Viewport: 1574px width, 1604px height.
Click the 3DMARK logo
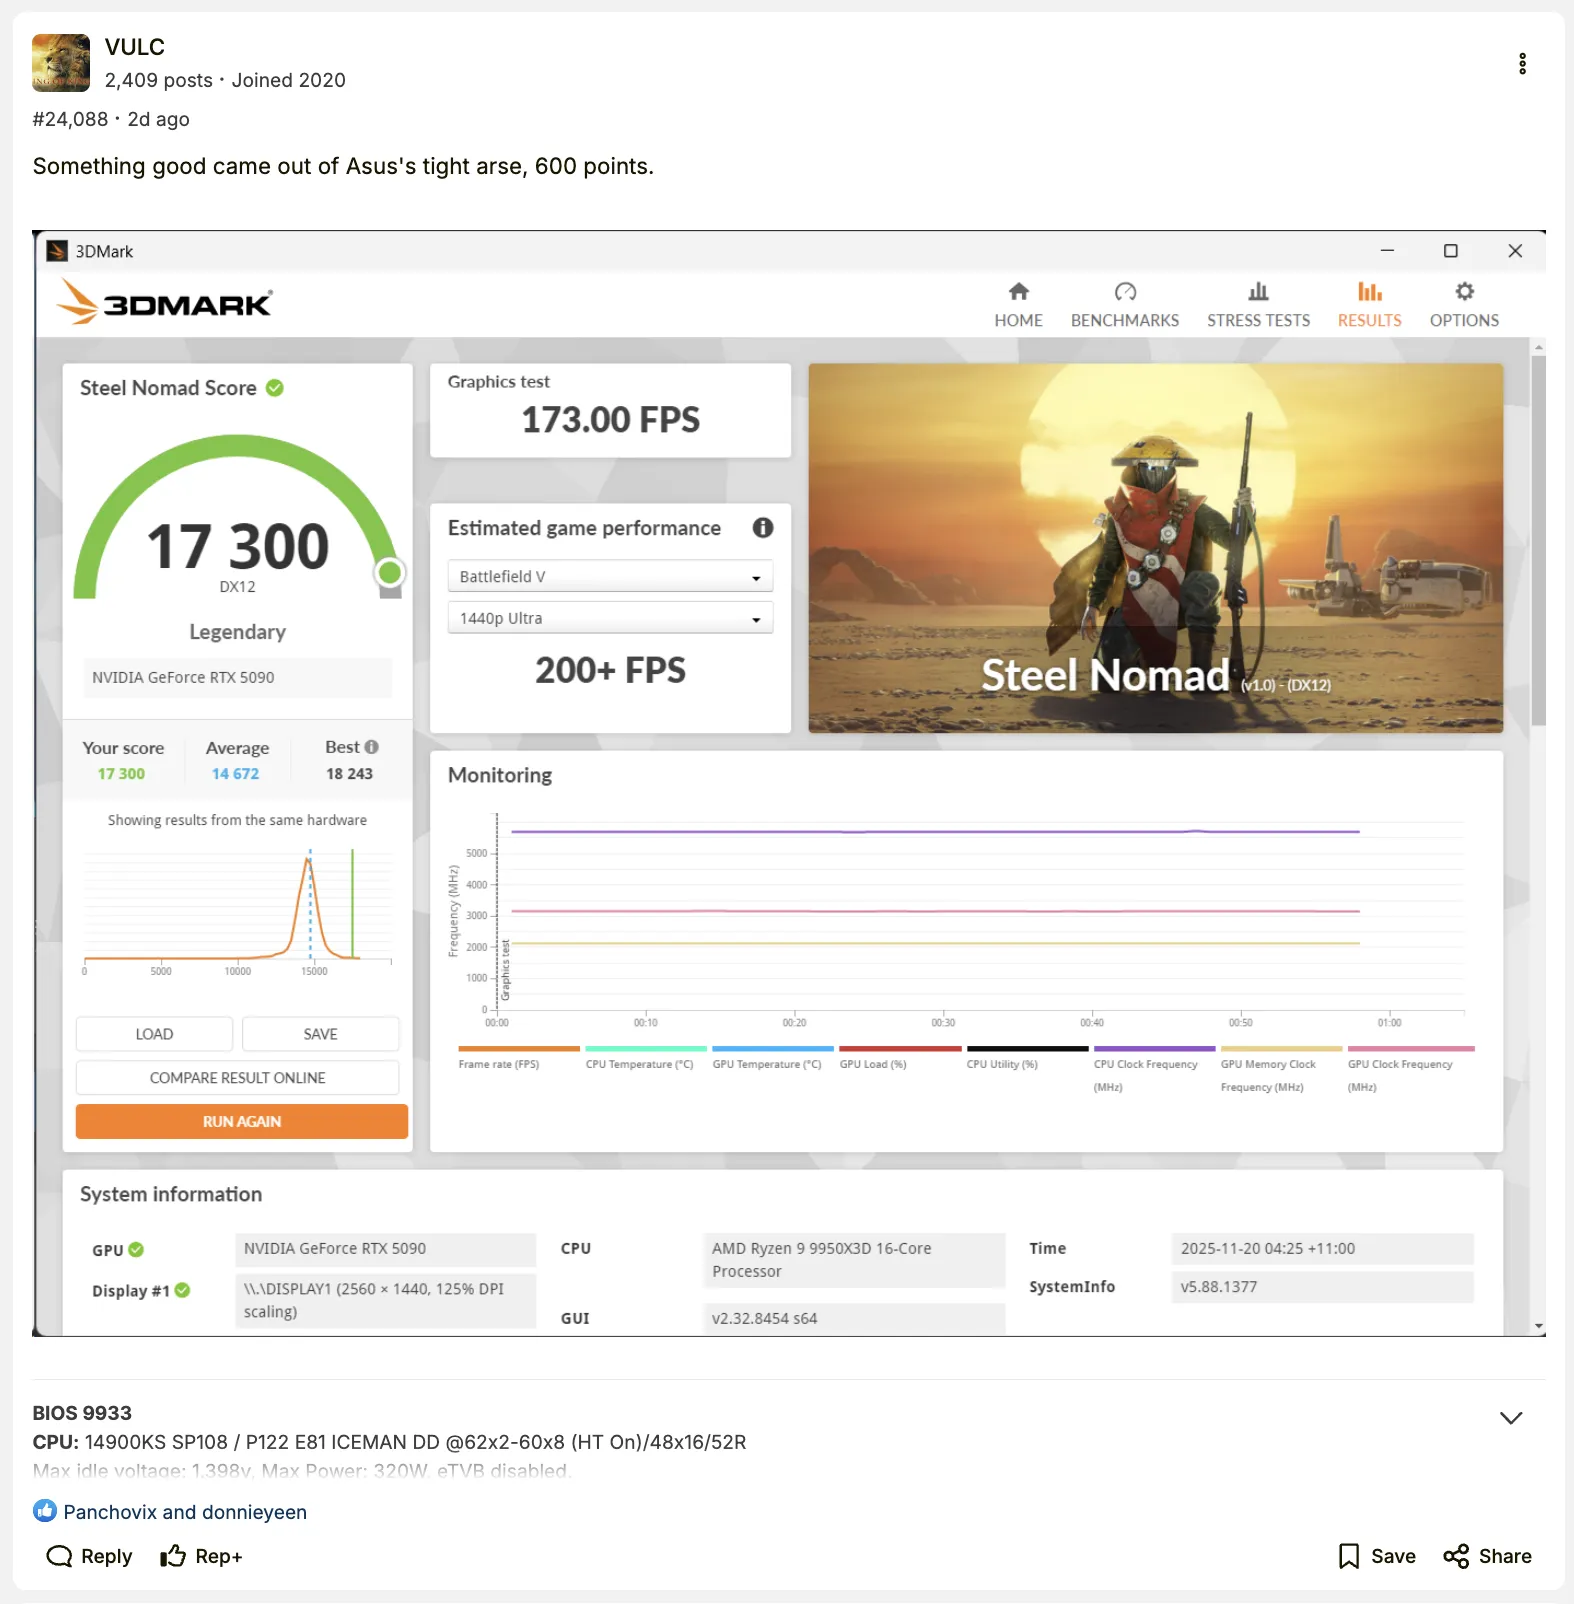click(164, 302)
